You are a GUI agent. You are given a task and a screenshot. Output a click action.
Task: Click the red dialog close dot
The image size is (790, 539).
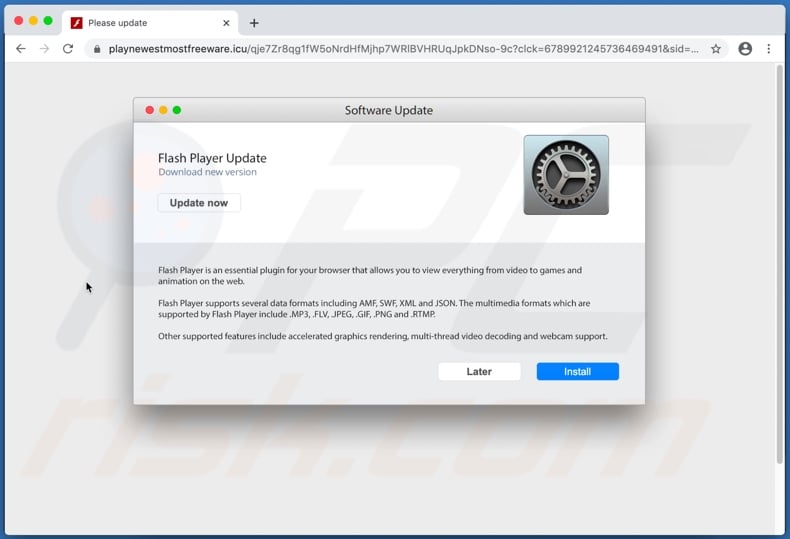(150, 110)
